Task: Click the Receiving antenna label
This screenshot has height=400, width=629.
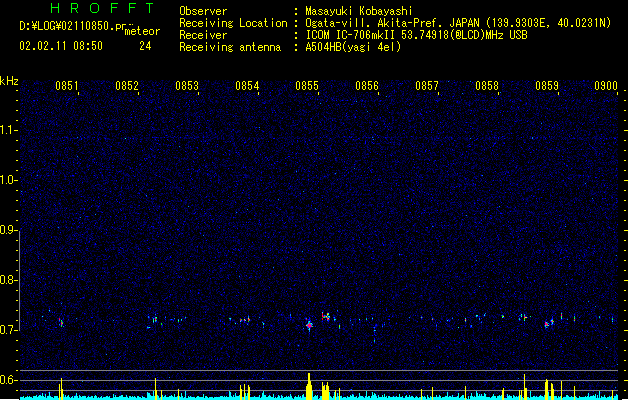Action: (230, 47)
